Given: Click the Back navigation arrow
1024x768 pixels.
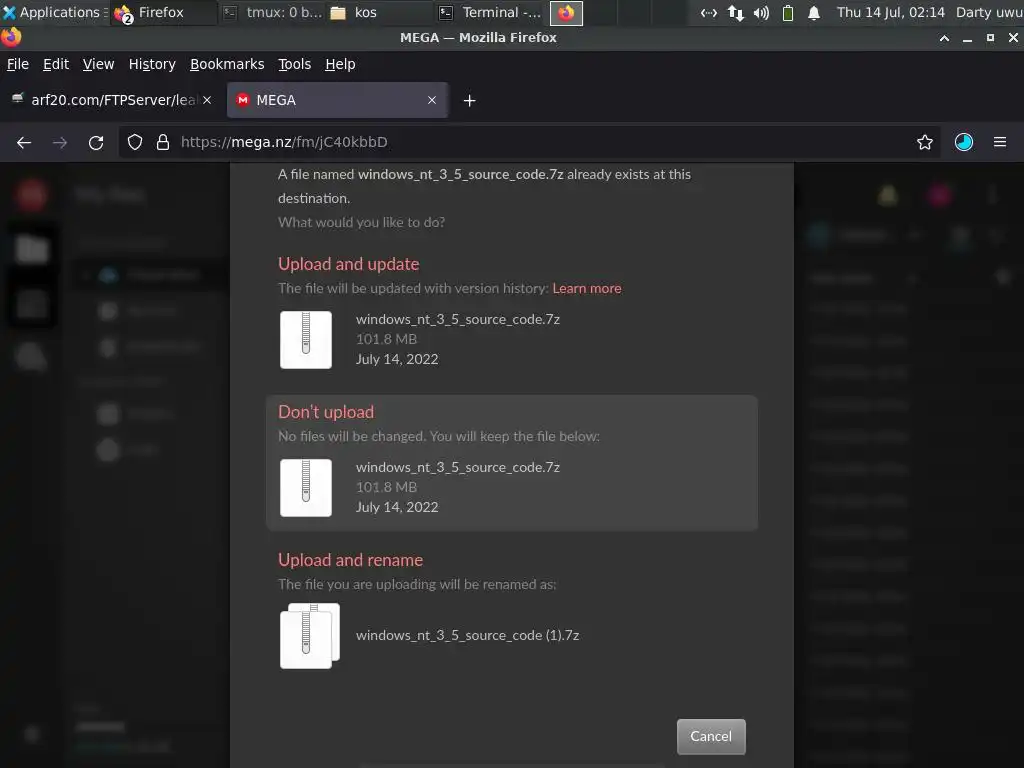Looking at the screenshot, I should pyautogui.click(x=24, y=142).
